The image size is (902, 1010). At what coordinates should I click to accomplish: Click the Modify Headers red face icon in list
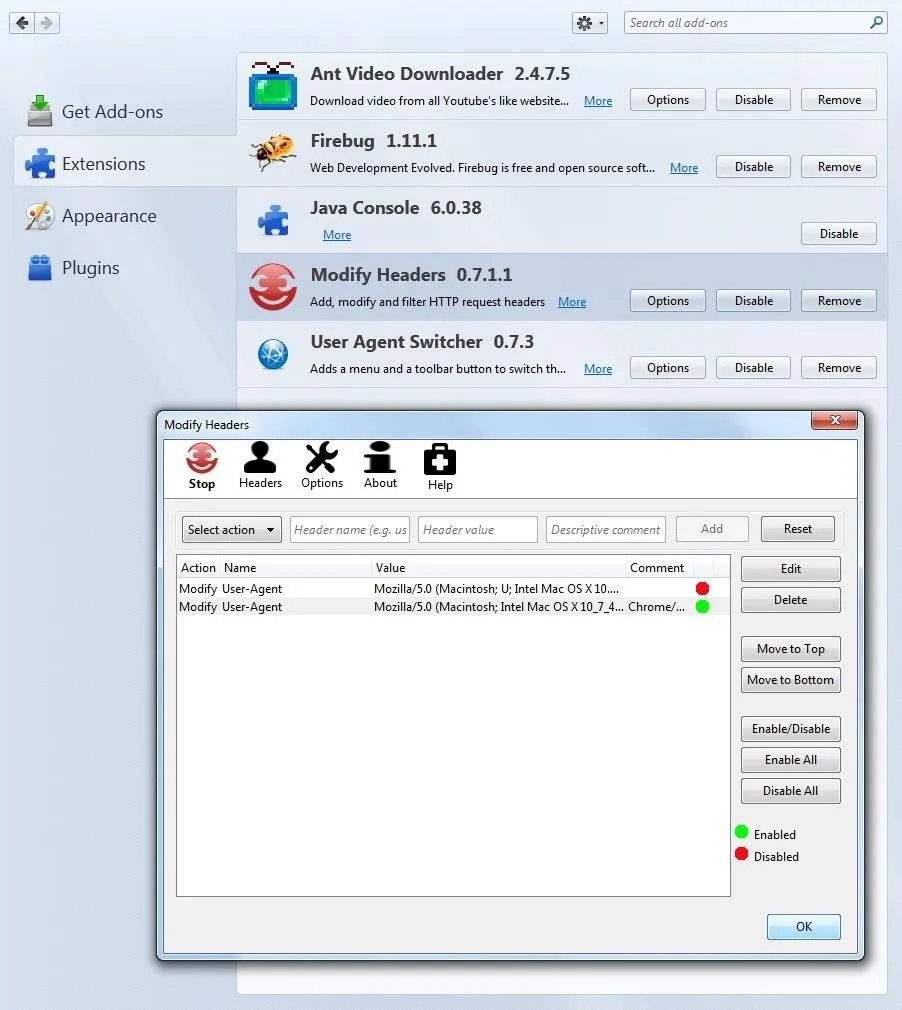tap(273, 287)
